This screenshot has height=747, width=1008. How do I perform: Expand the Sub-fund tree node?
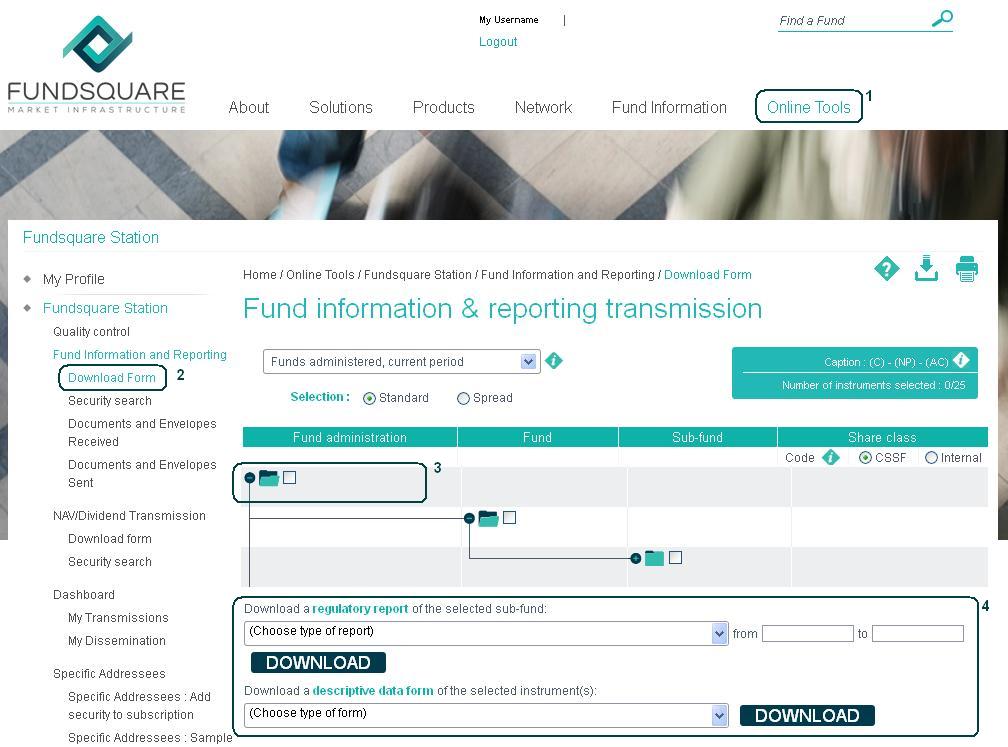[x=636, y=558]
